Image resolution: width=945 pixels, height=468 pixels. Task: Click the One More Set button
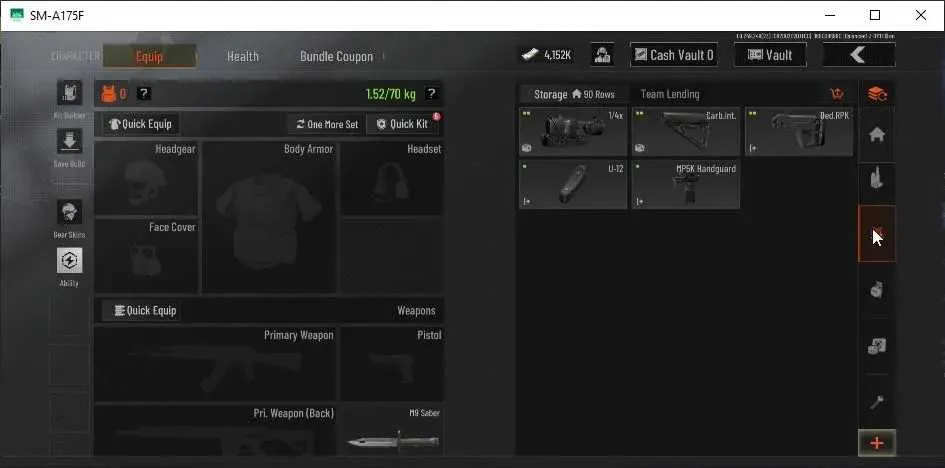(327, 124)
